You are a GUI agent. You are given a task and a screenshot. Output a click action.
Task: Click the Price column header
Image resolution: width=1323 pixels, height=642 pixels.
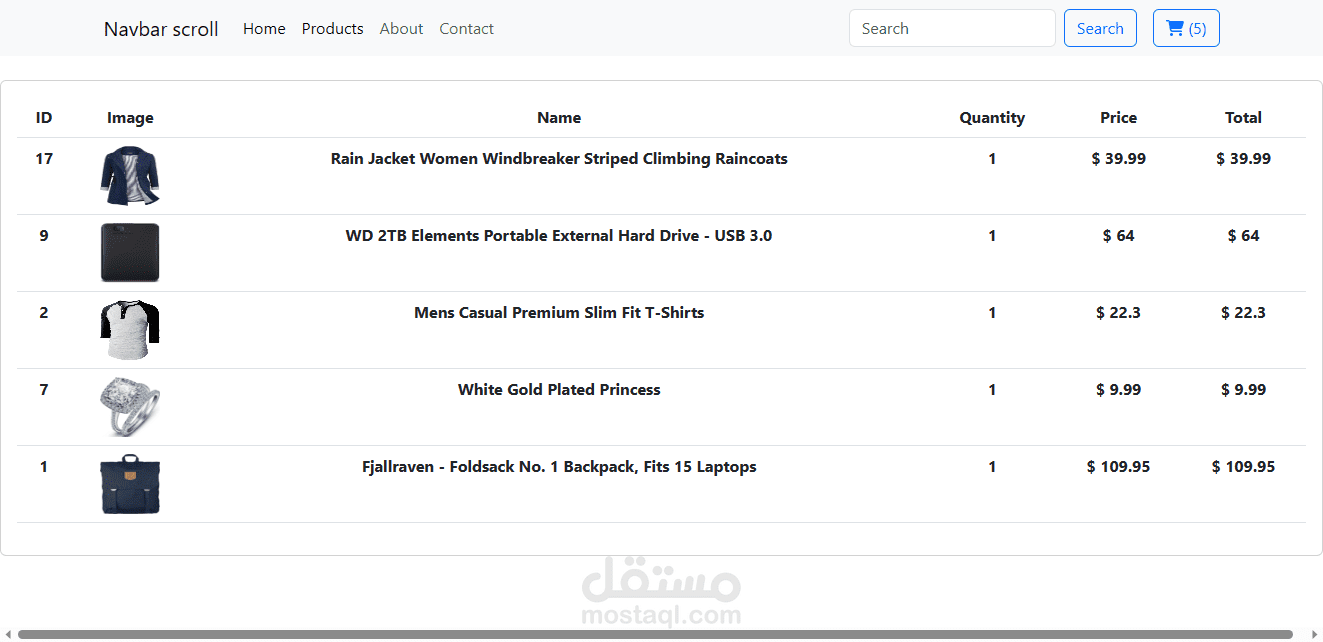tap(1118, 118)
